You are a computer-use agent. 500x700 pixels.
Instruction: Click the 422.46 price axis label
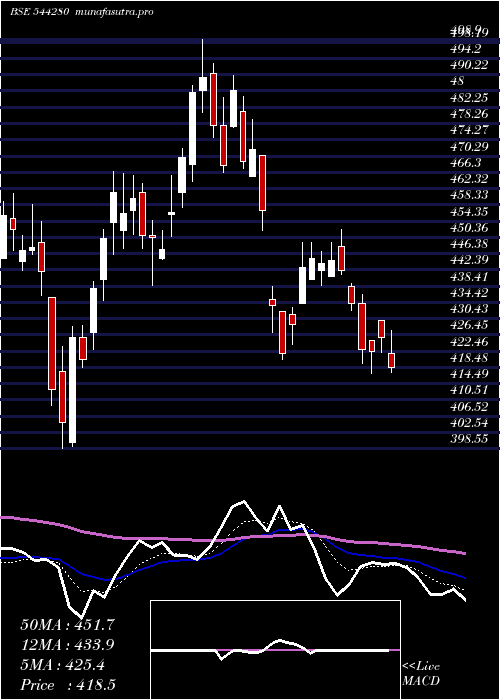pyautogui.click(x=469, y=342)
